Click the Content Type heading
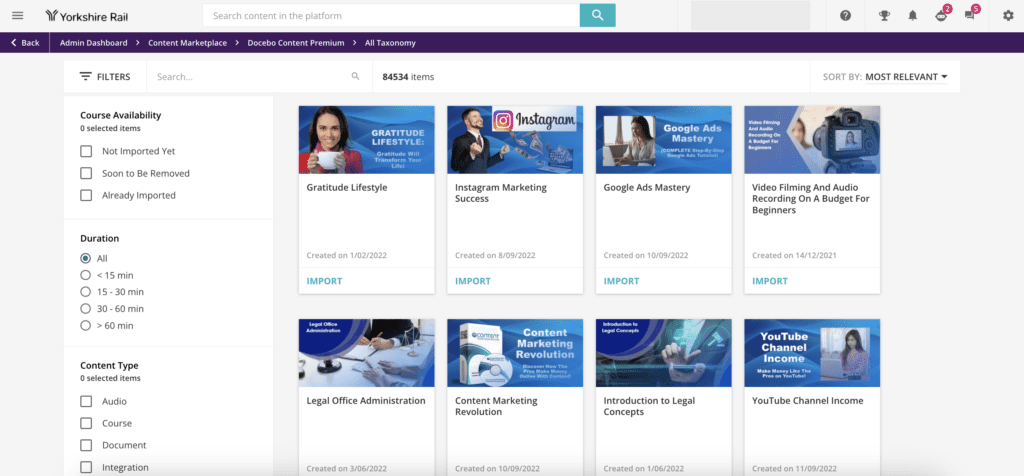The height and width of the screenshot is (476, 1024). point(109,366)
